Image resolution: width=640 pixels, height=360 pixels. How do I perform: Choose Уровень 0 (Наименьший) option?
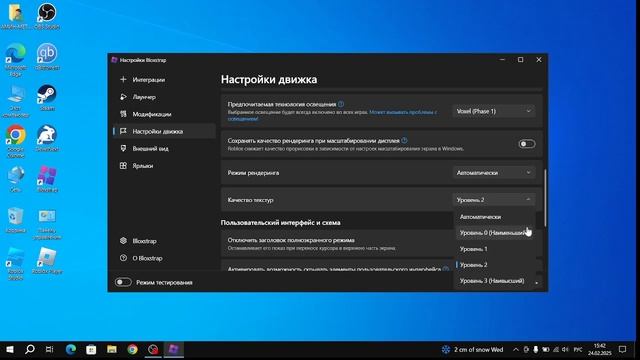coord(494,233)
